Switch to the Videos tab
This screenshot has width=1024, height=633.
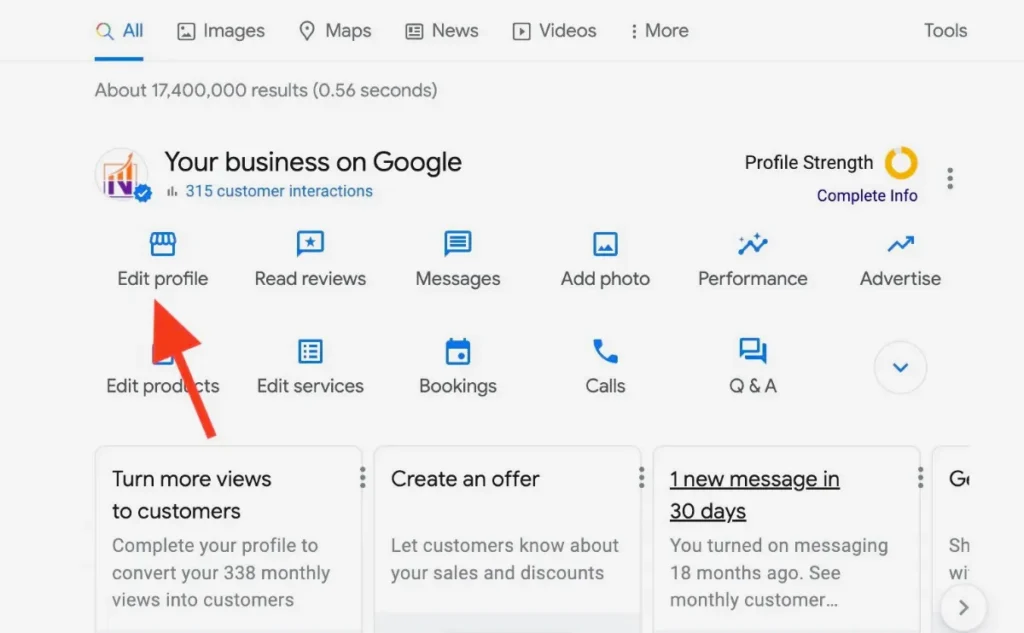click(554, 31)
